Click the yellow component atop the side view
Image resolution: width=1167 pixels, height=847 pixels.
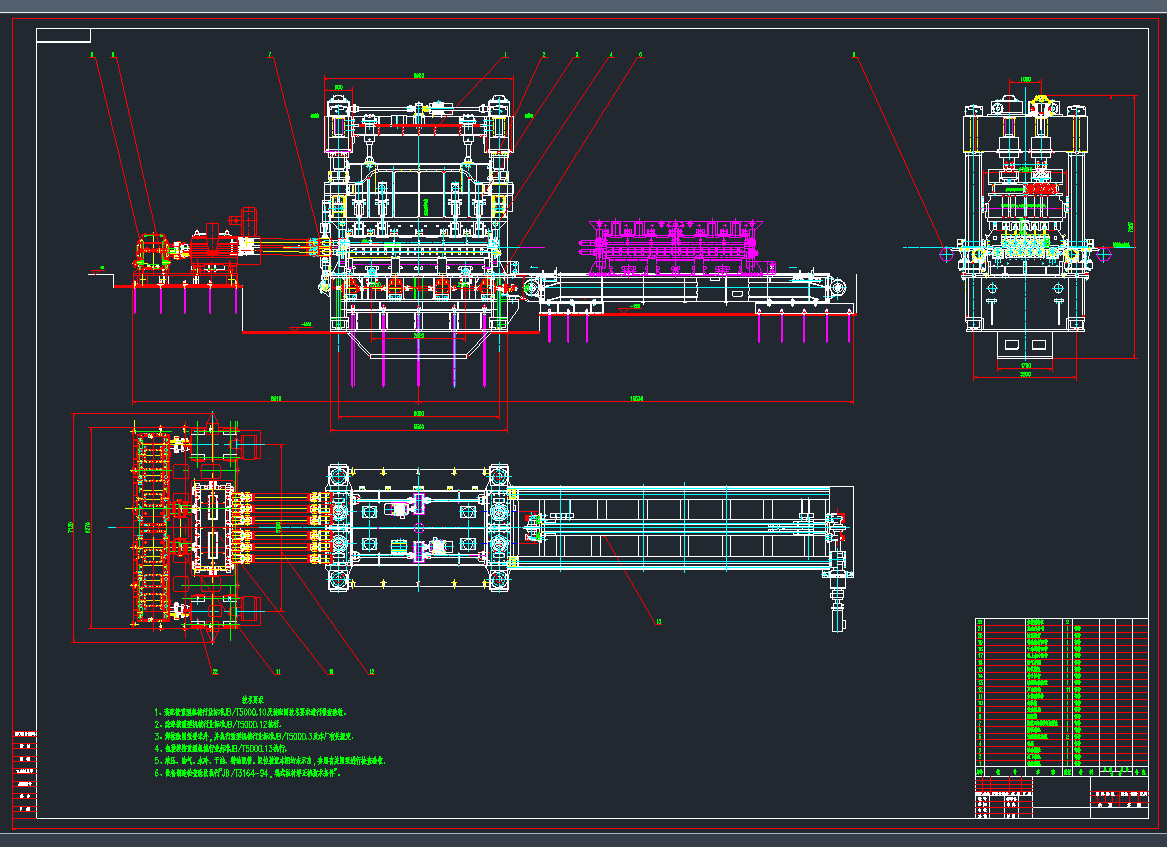[1040, 106]
